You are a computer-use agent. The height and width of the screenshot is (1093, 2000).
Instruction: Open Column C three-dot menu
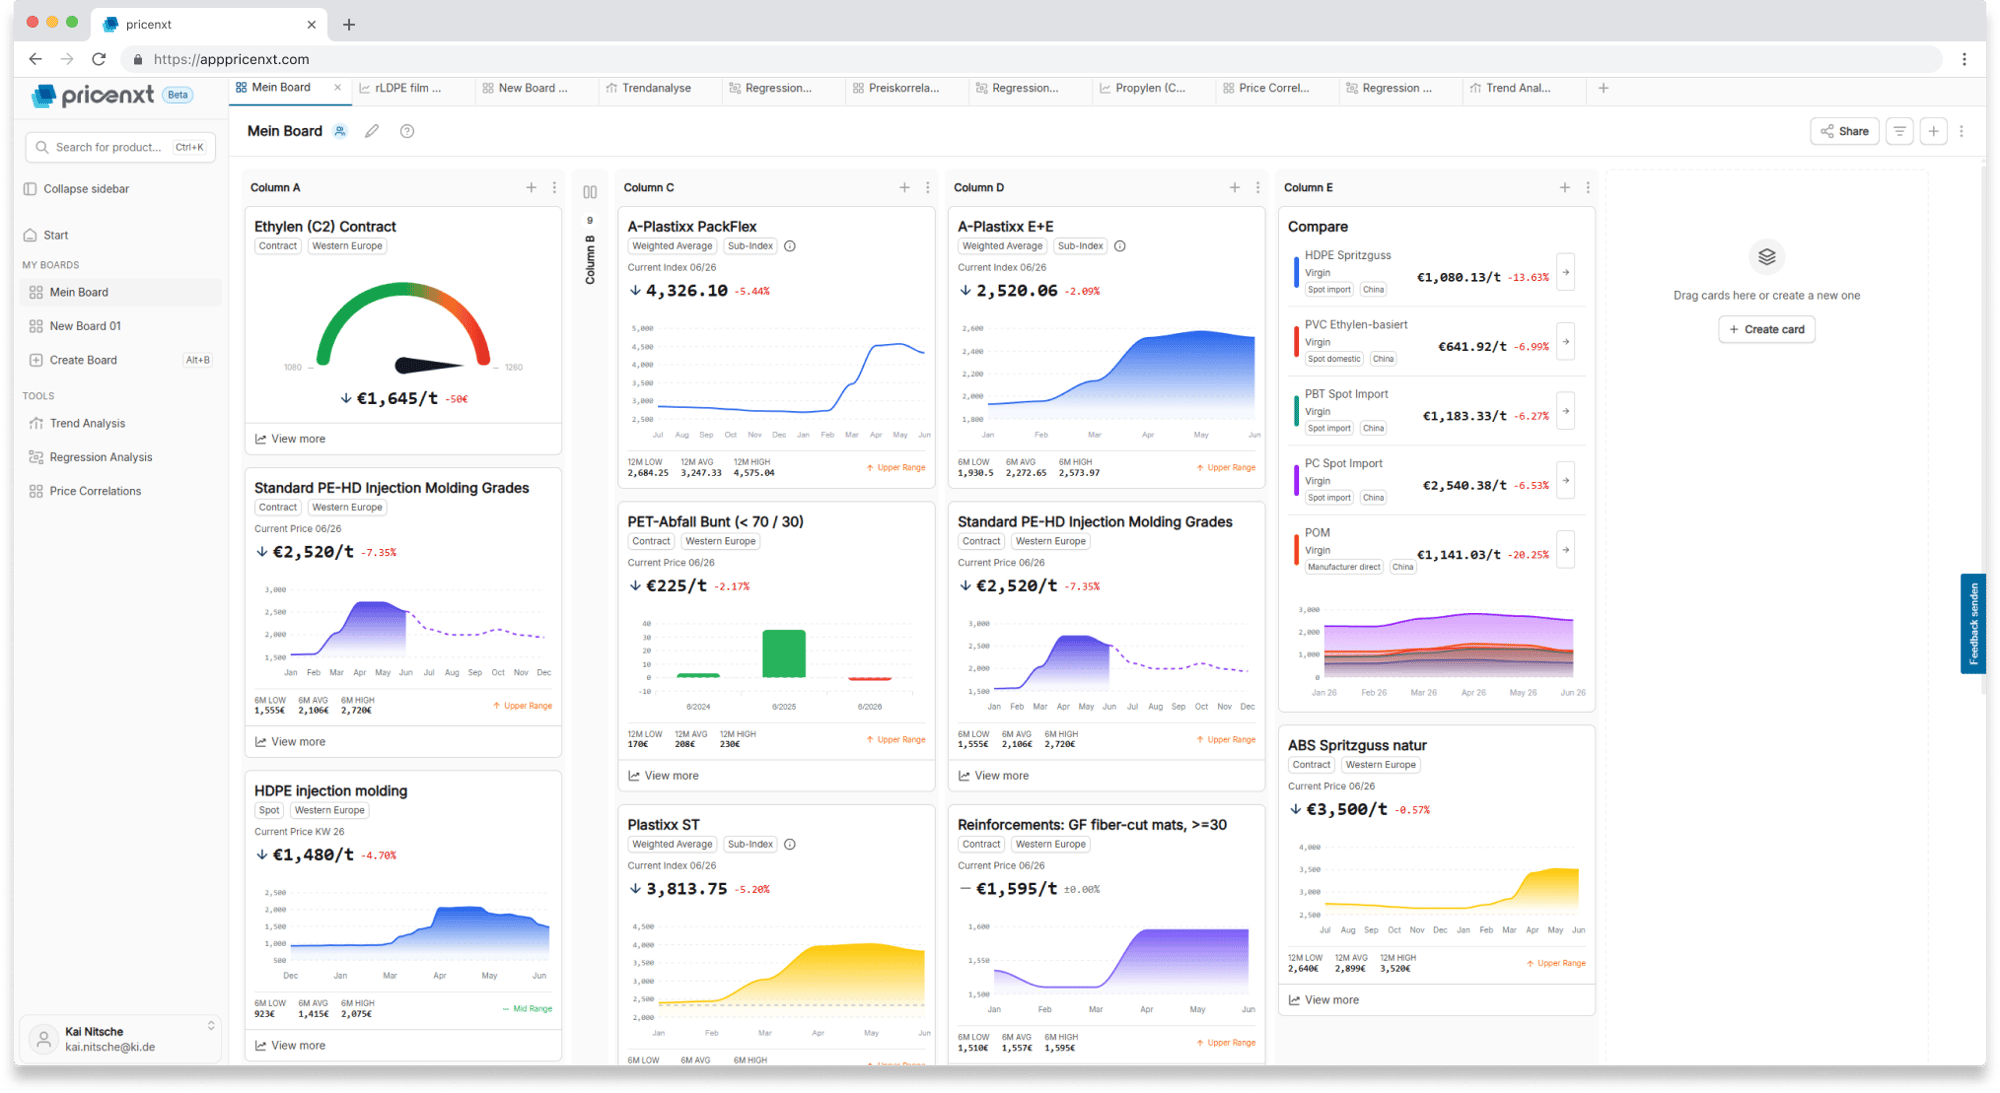pos(928,188)
